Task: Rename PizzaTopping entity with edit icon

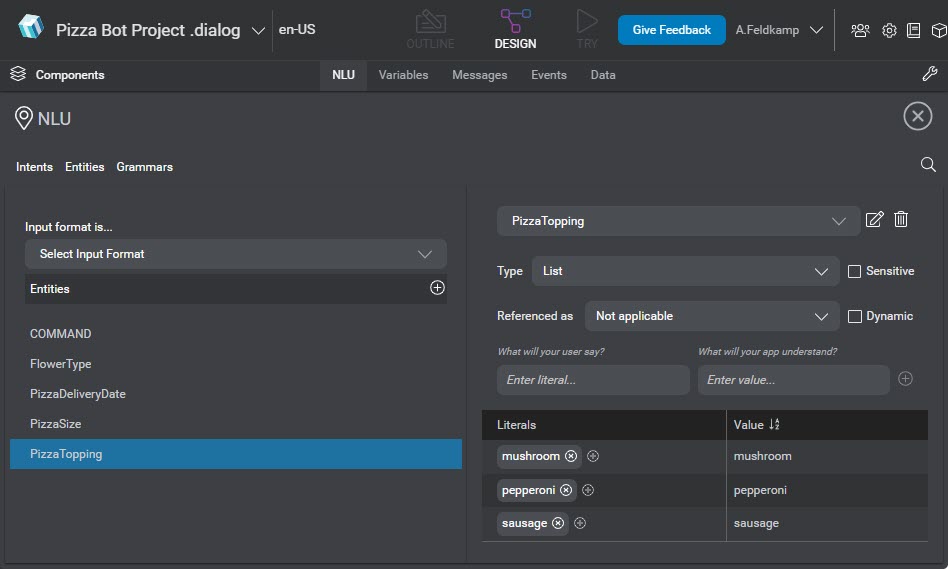Action: point(874,220)
